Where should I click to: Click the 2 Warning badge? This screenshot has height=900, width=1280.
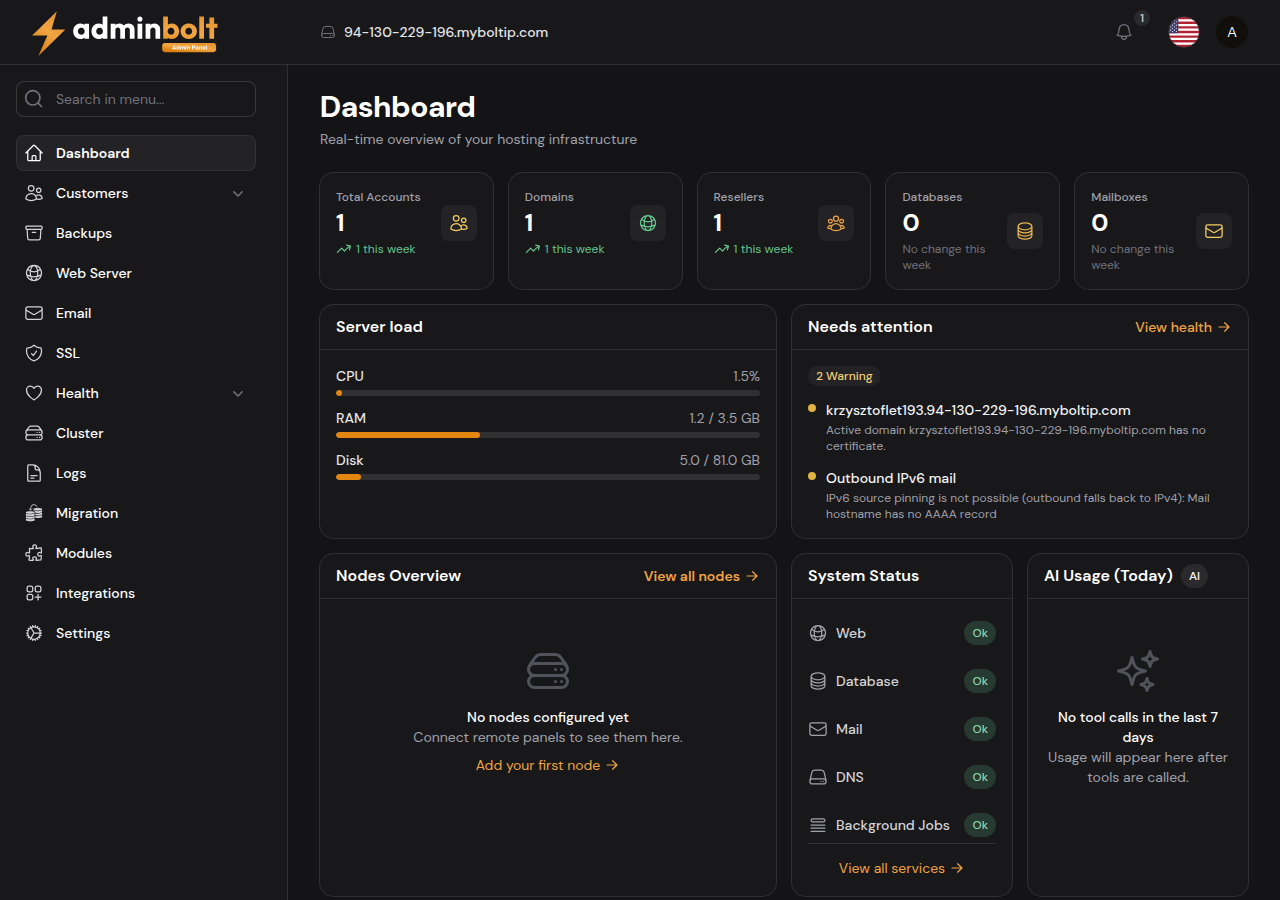[844, 376]
